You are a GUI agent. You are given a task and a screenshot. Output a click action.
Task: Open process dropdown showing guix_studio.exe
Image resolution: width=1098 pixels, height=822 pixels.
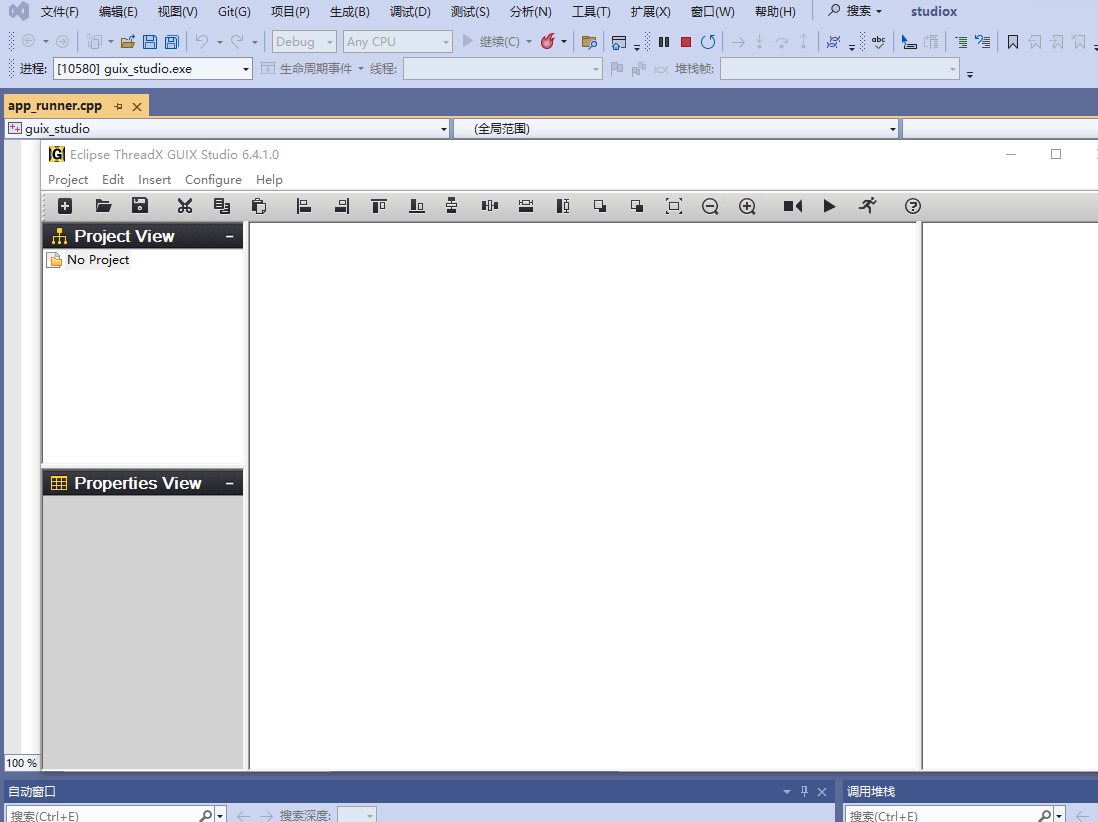[153, 69]
